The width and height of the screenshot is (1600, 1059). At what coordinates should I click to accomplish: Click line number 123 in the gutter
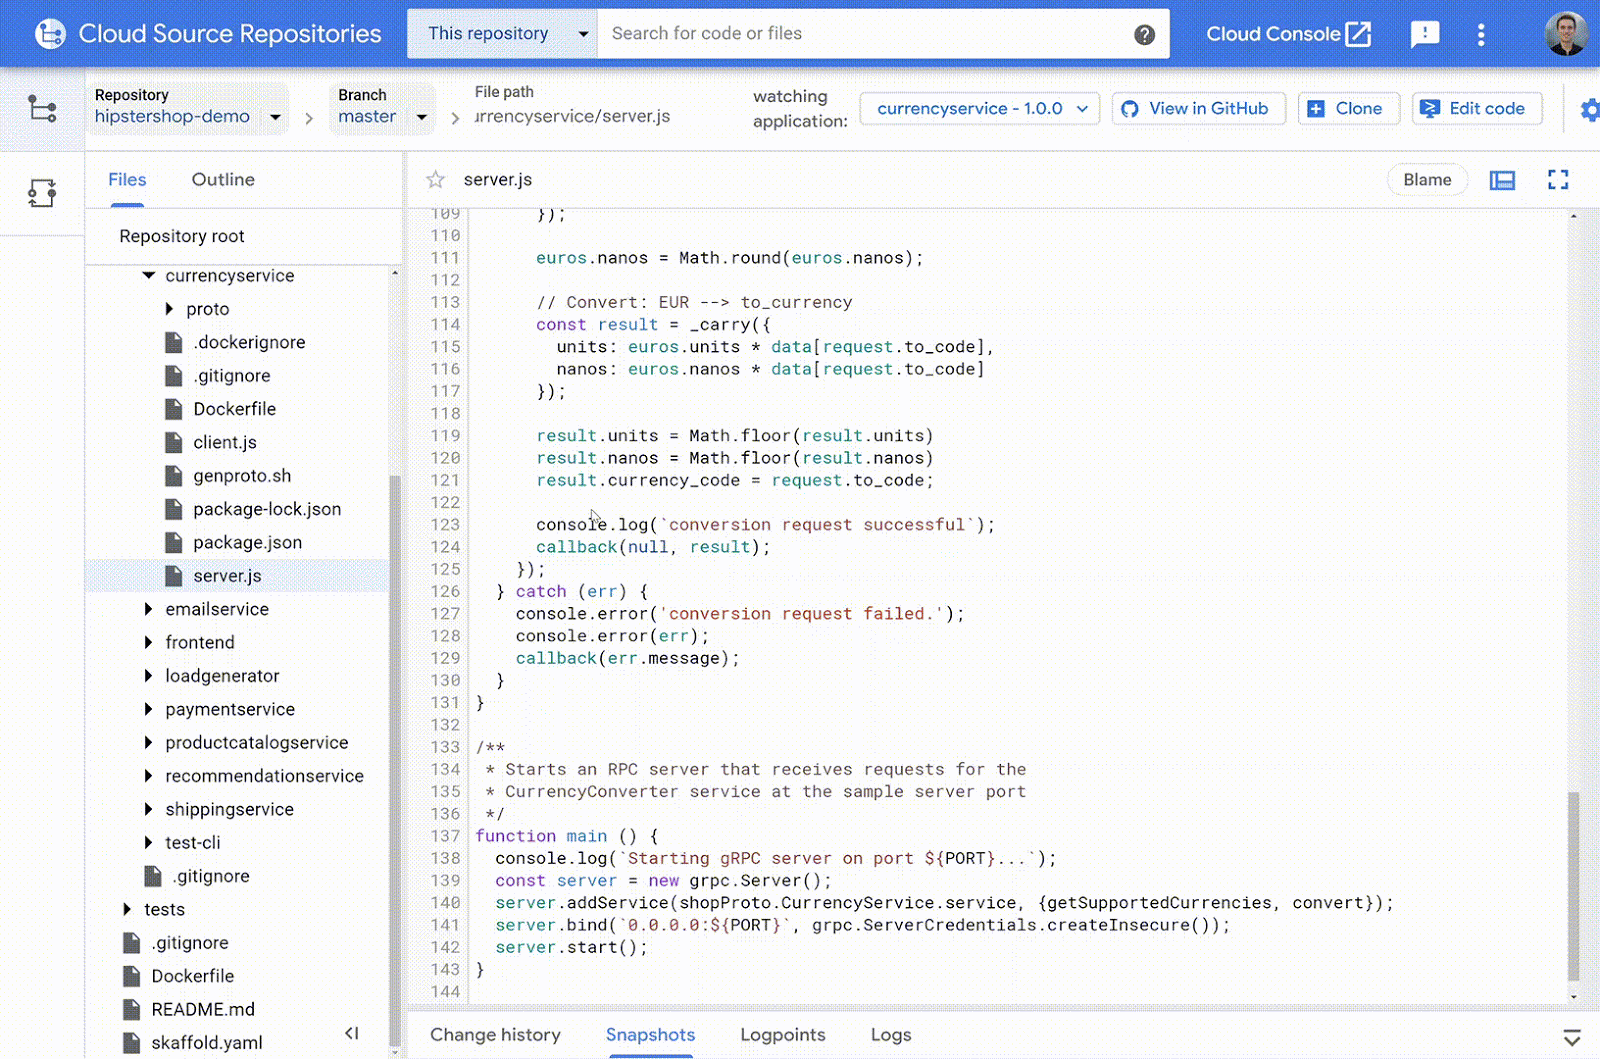pyautogui.click(x=445, y=525)
